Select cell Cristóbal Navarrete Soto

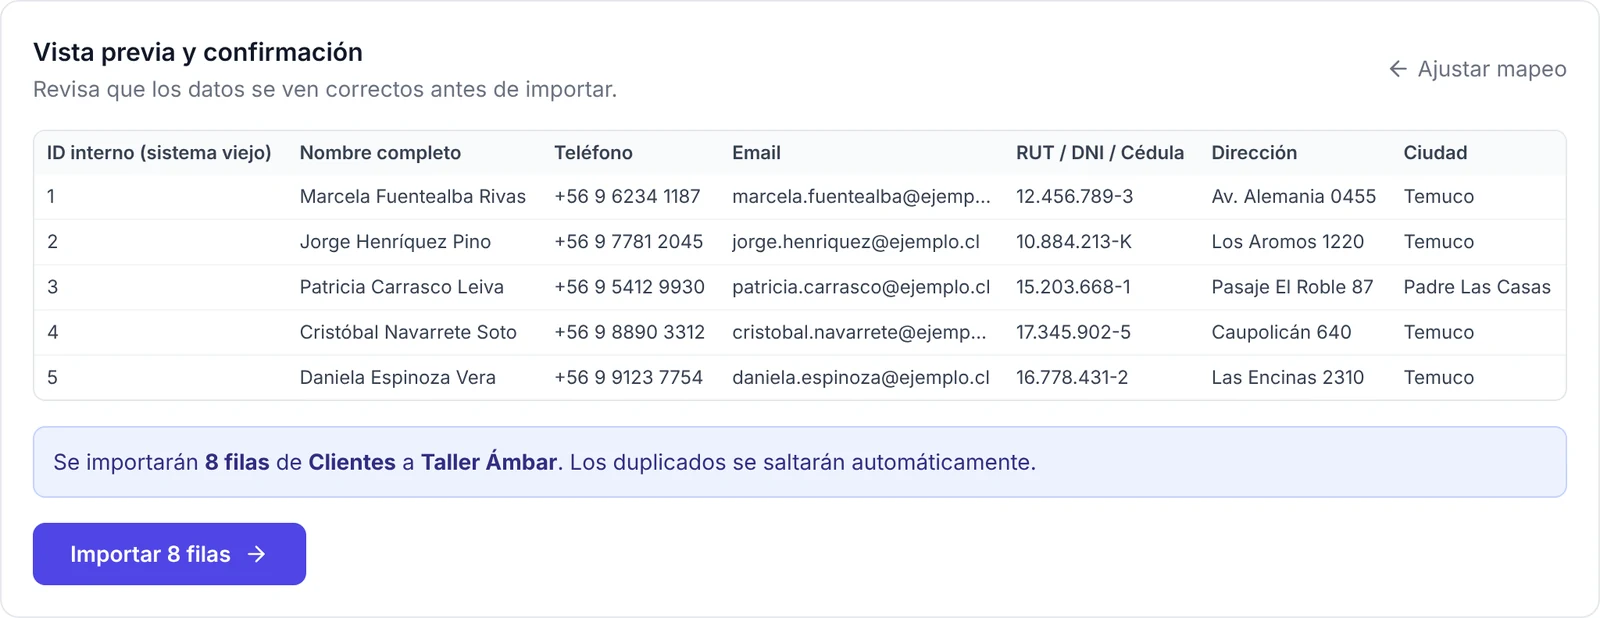tap(408, 332)
